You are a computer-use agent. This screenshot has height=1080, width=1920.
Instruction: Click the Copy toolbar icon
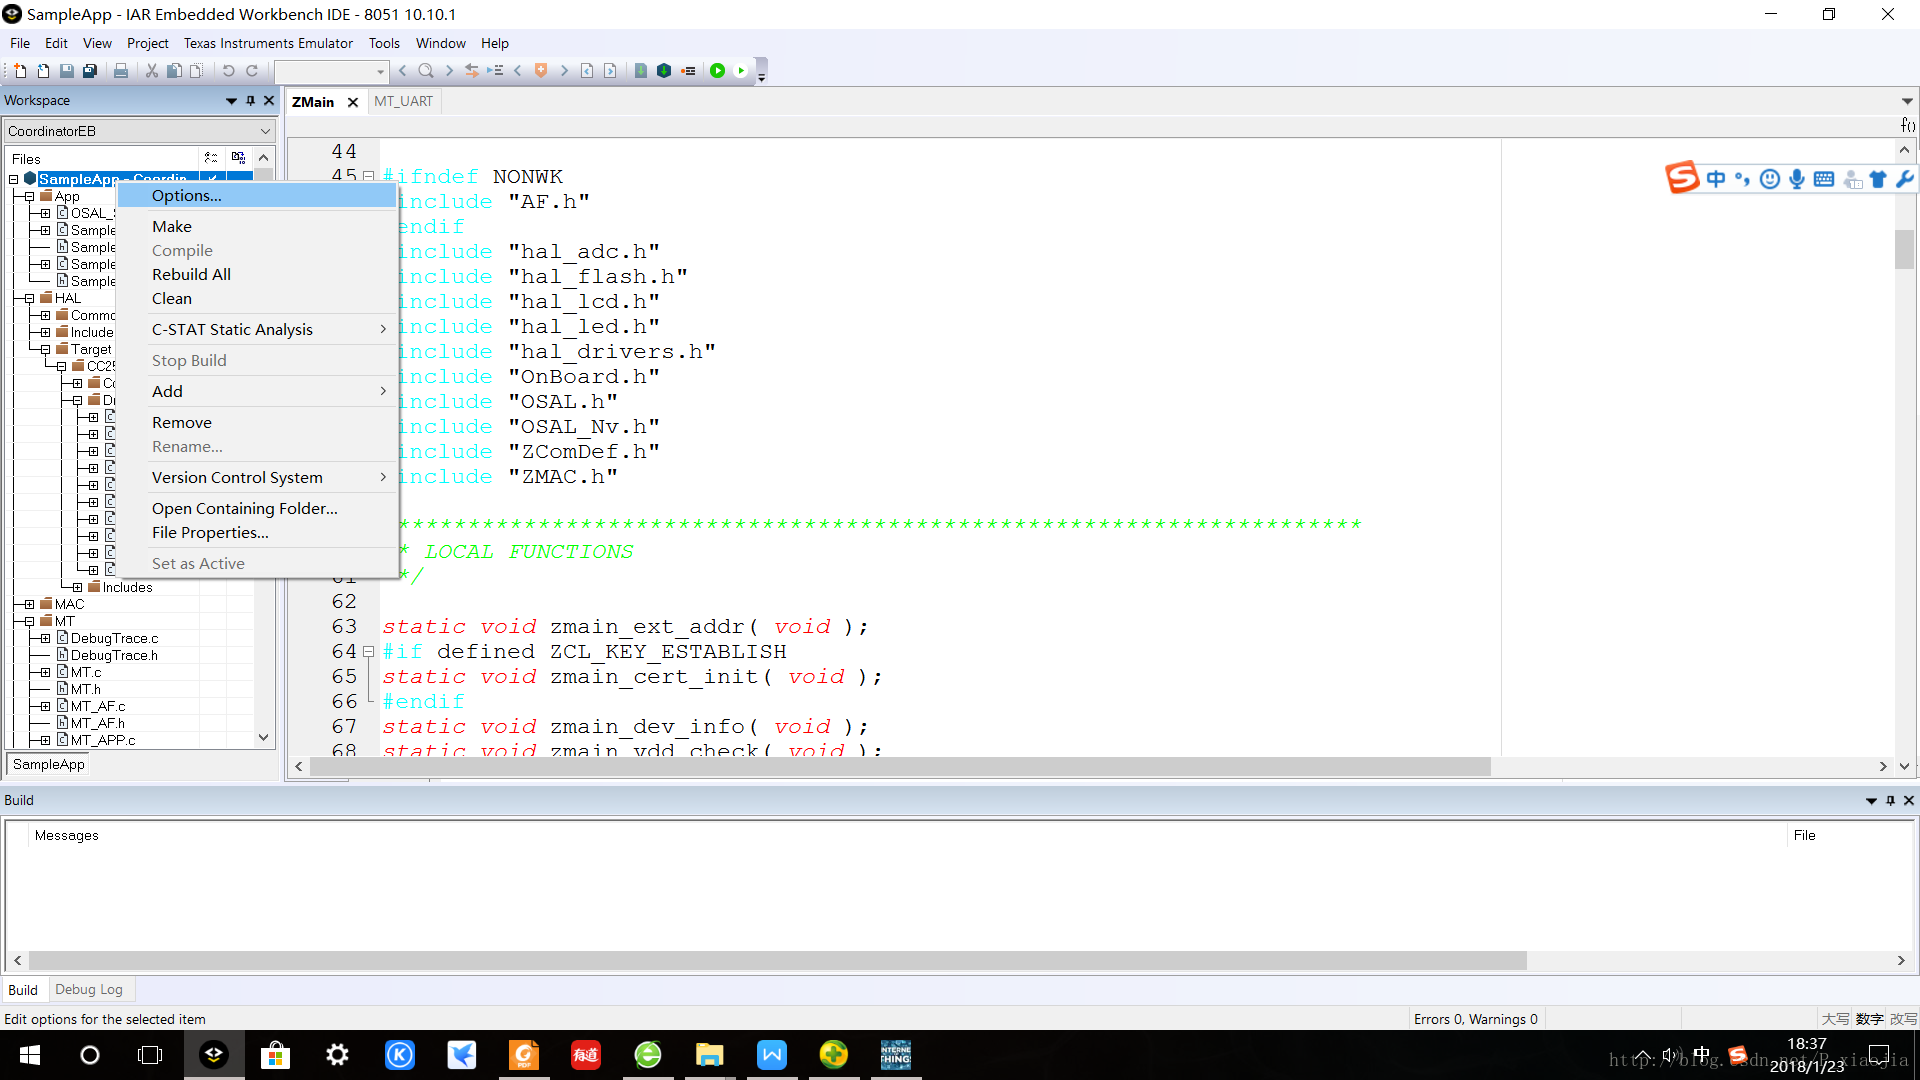(174, 71)
